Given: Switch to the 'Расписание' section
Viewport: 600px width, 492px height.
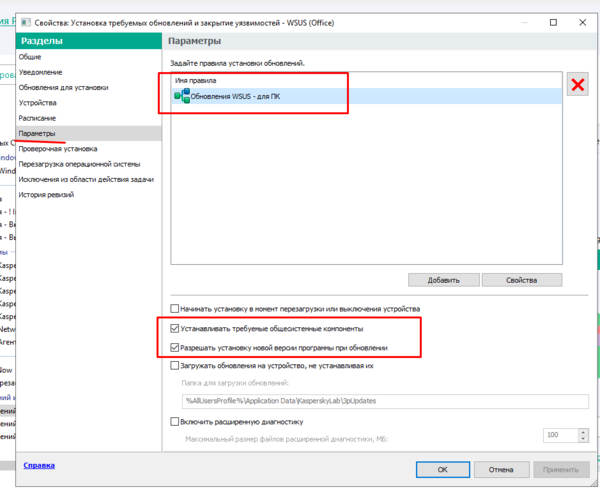Looking at the screenshot, I should point(38,118).
